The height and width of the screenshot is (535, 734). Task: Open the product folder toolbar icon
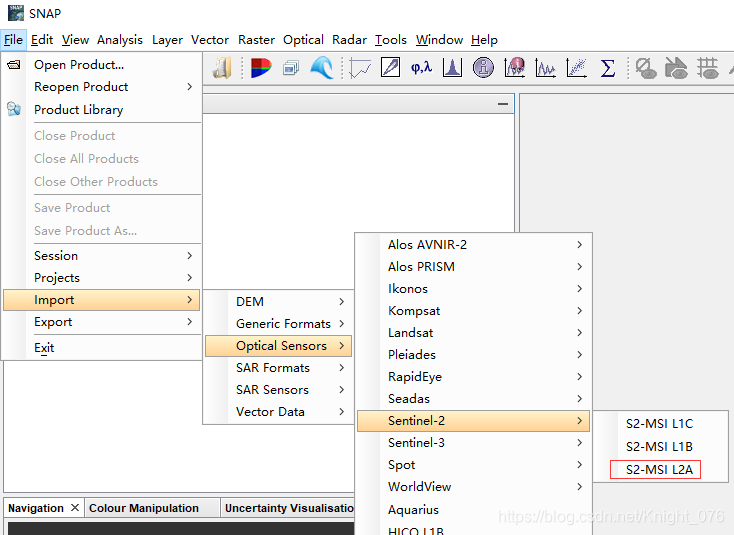pos(222,68)
